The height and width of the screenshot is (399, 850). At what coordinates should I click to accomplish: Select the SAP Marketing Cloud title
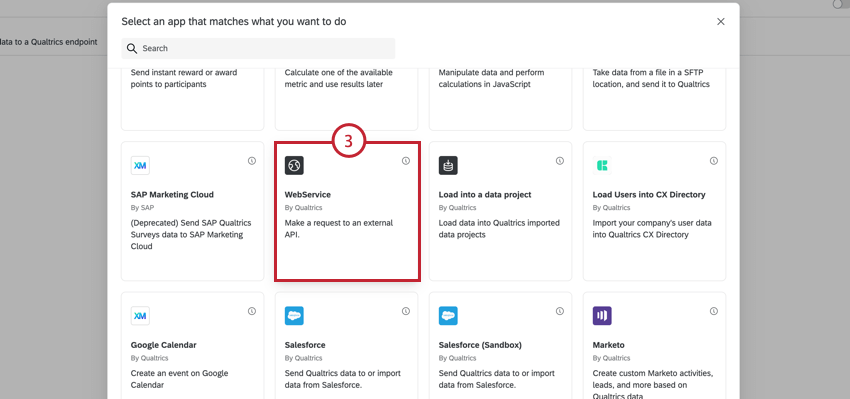click(x=172, y=195)
